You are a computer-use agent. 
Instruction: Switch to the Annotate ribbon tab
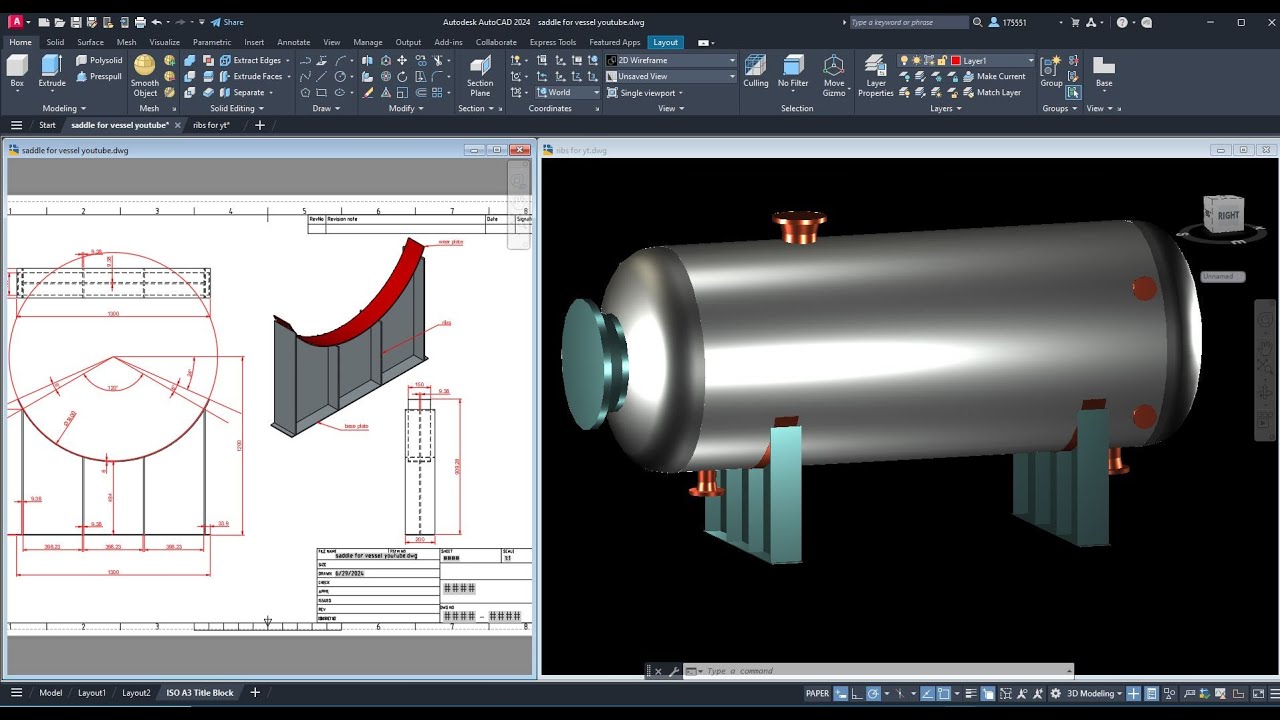[293, 42]
